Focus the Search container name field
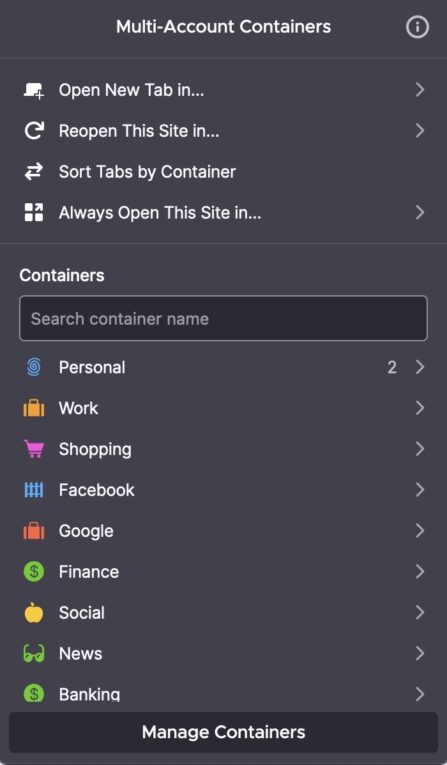The image size is (447, 765). pyautogui.click(x=224, y=318)
